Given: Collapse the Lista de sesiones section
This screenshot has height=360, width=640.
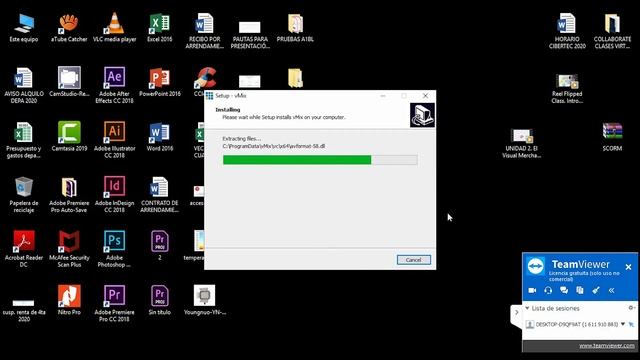Looking at the screenshot, I should pyautogui.click(x=527, y=308).
